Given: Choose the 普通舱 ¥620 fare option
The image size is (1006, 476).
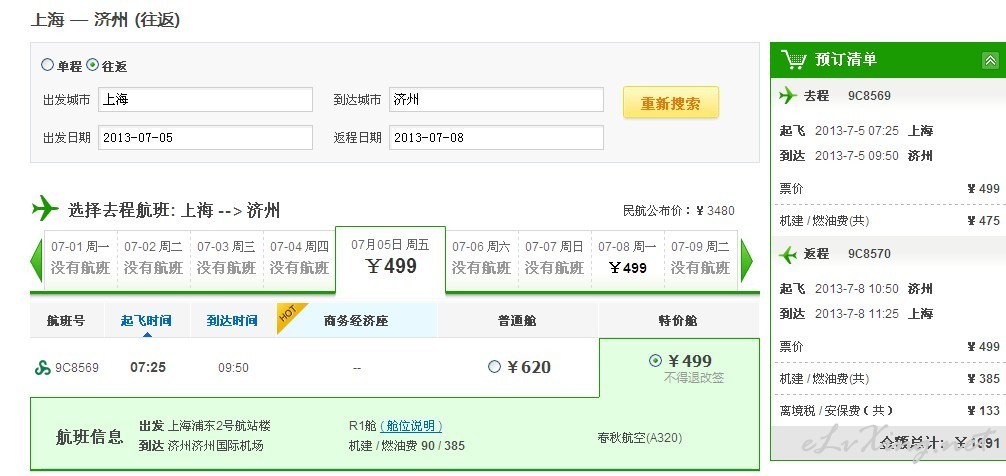Looking at the screenshot, I should (x=494, y=367).
